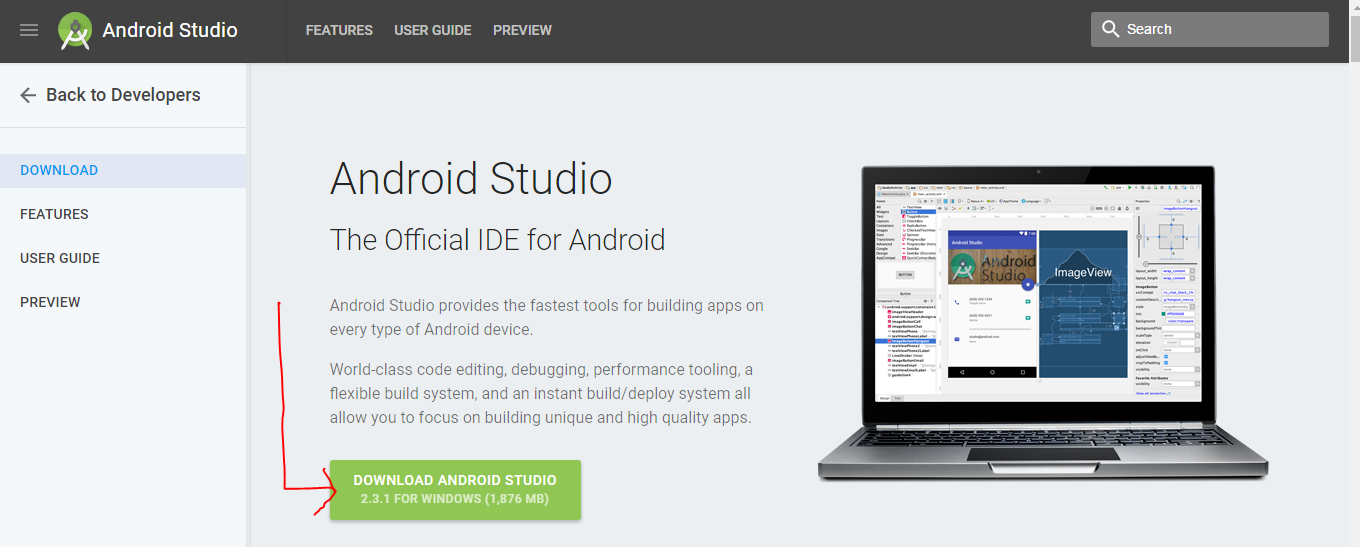Screen dimensions: 1360x547
Task: Open USER GUIDE in the top navigation bar
Action: pyautogui.click(x=433, y=30)
